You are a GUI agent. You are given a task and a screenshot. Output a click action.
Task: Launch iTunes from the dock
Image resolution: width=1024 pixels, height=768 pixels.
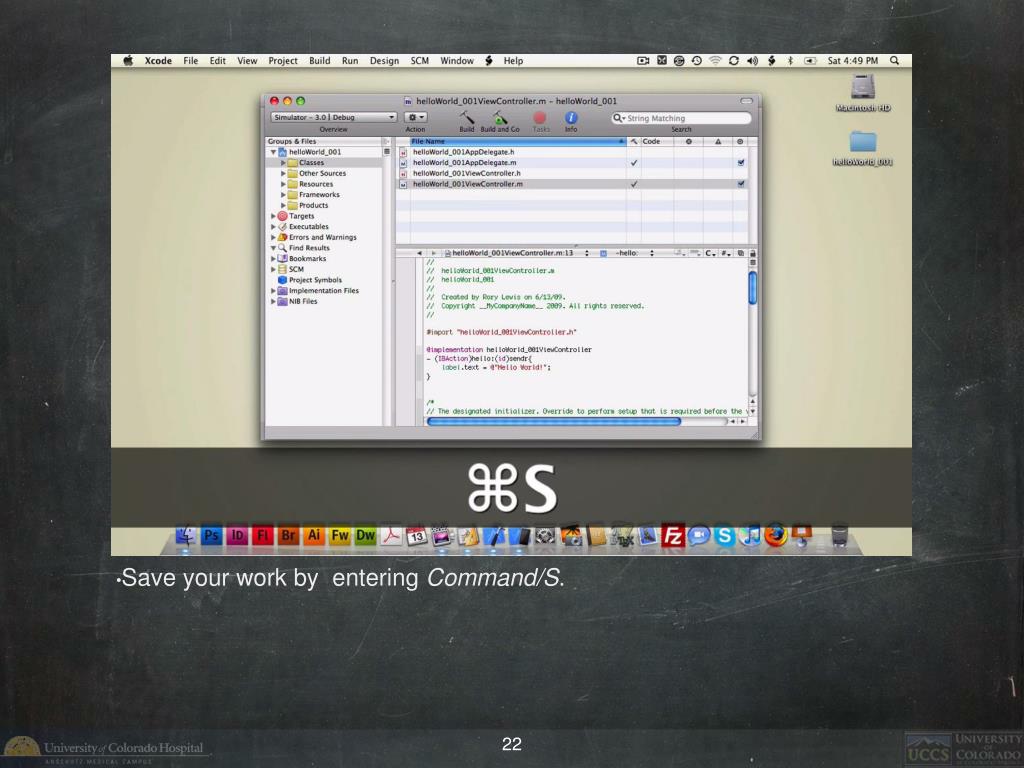pyautogui.click(x=750, y=536)
